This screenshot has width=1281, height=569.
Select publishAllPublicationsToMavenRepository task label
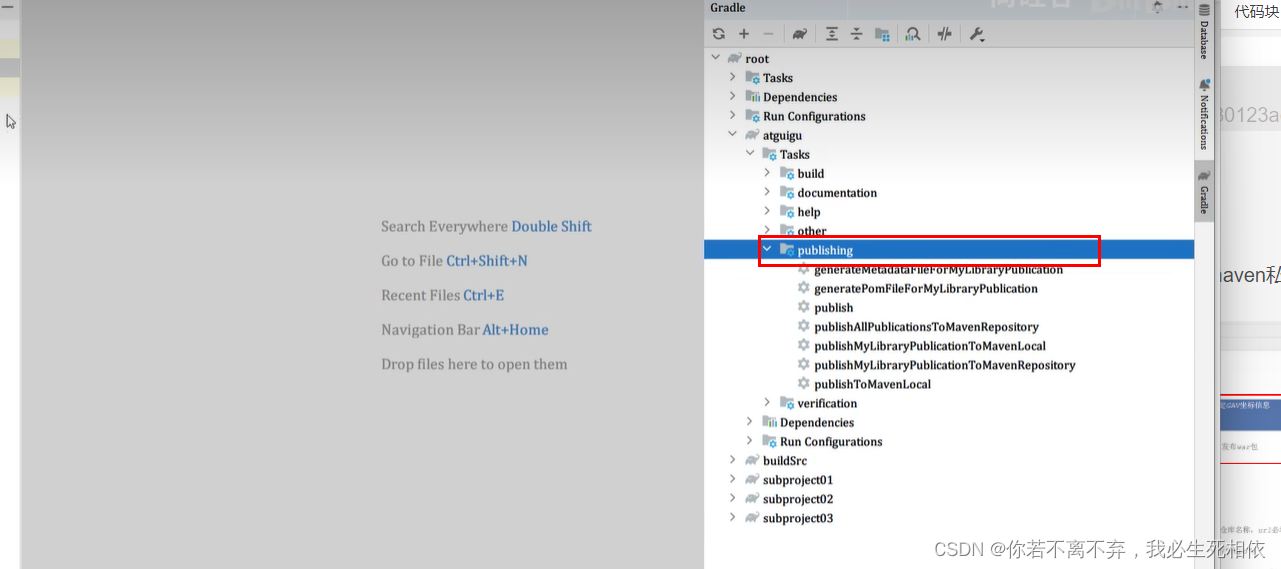(x=926, y=326)
